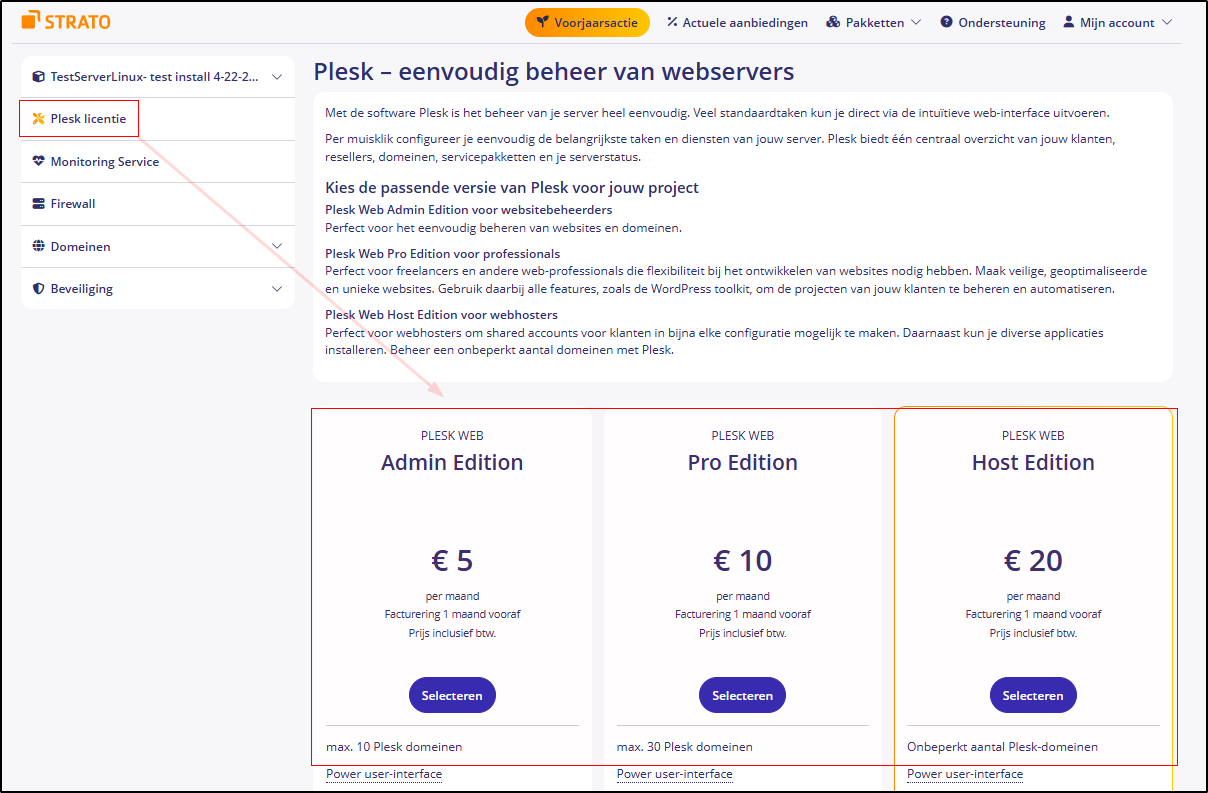Viewport: 1208px width, 793px height.
Task: Open Power user-interface link under Pro Edition
Action: (675, 774)
